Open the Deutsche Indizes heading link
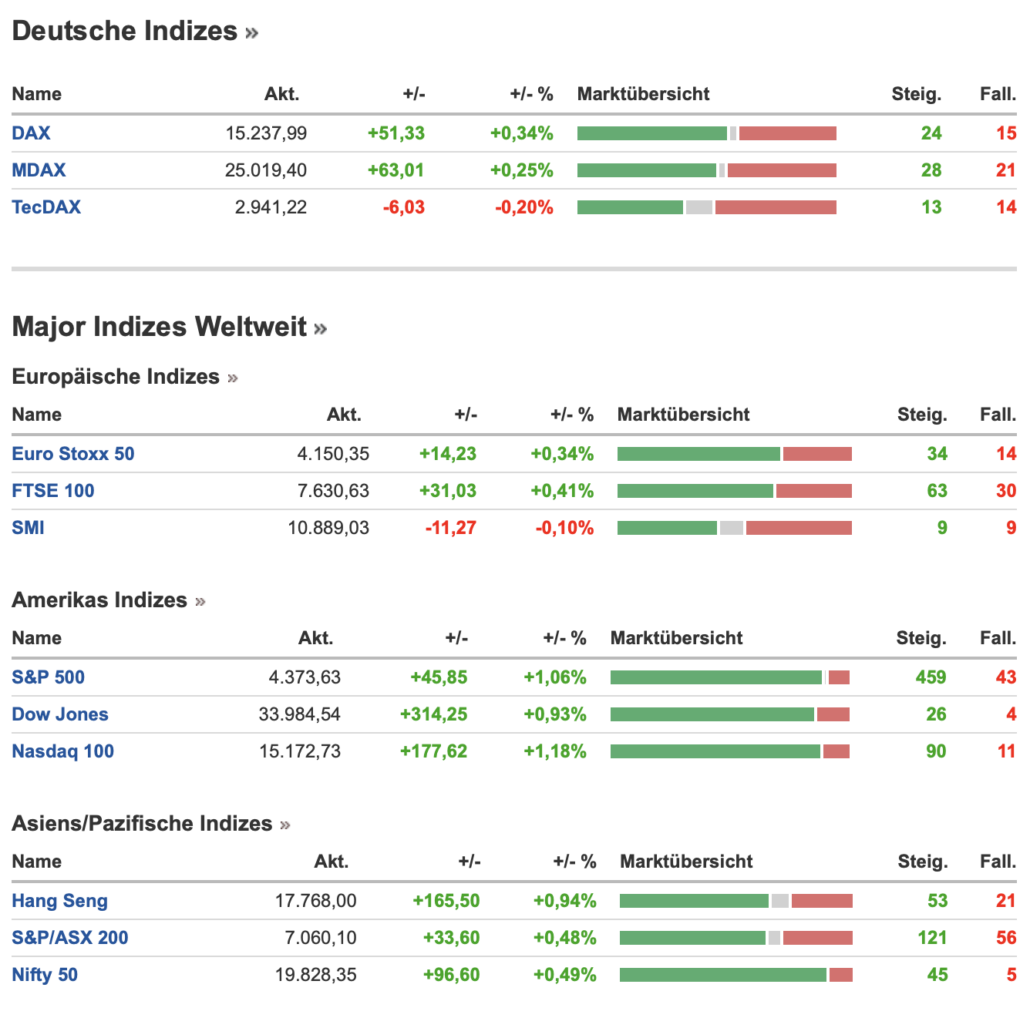The width and height of the screenshot is (1030, 1028). 135,31
